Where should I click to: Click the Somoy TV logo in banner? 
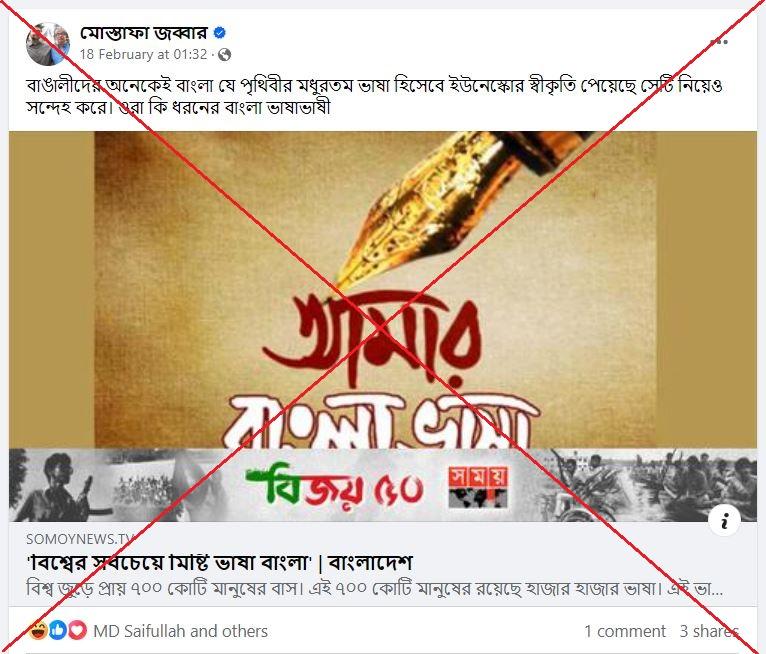(x=478, y=486)
